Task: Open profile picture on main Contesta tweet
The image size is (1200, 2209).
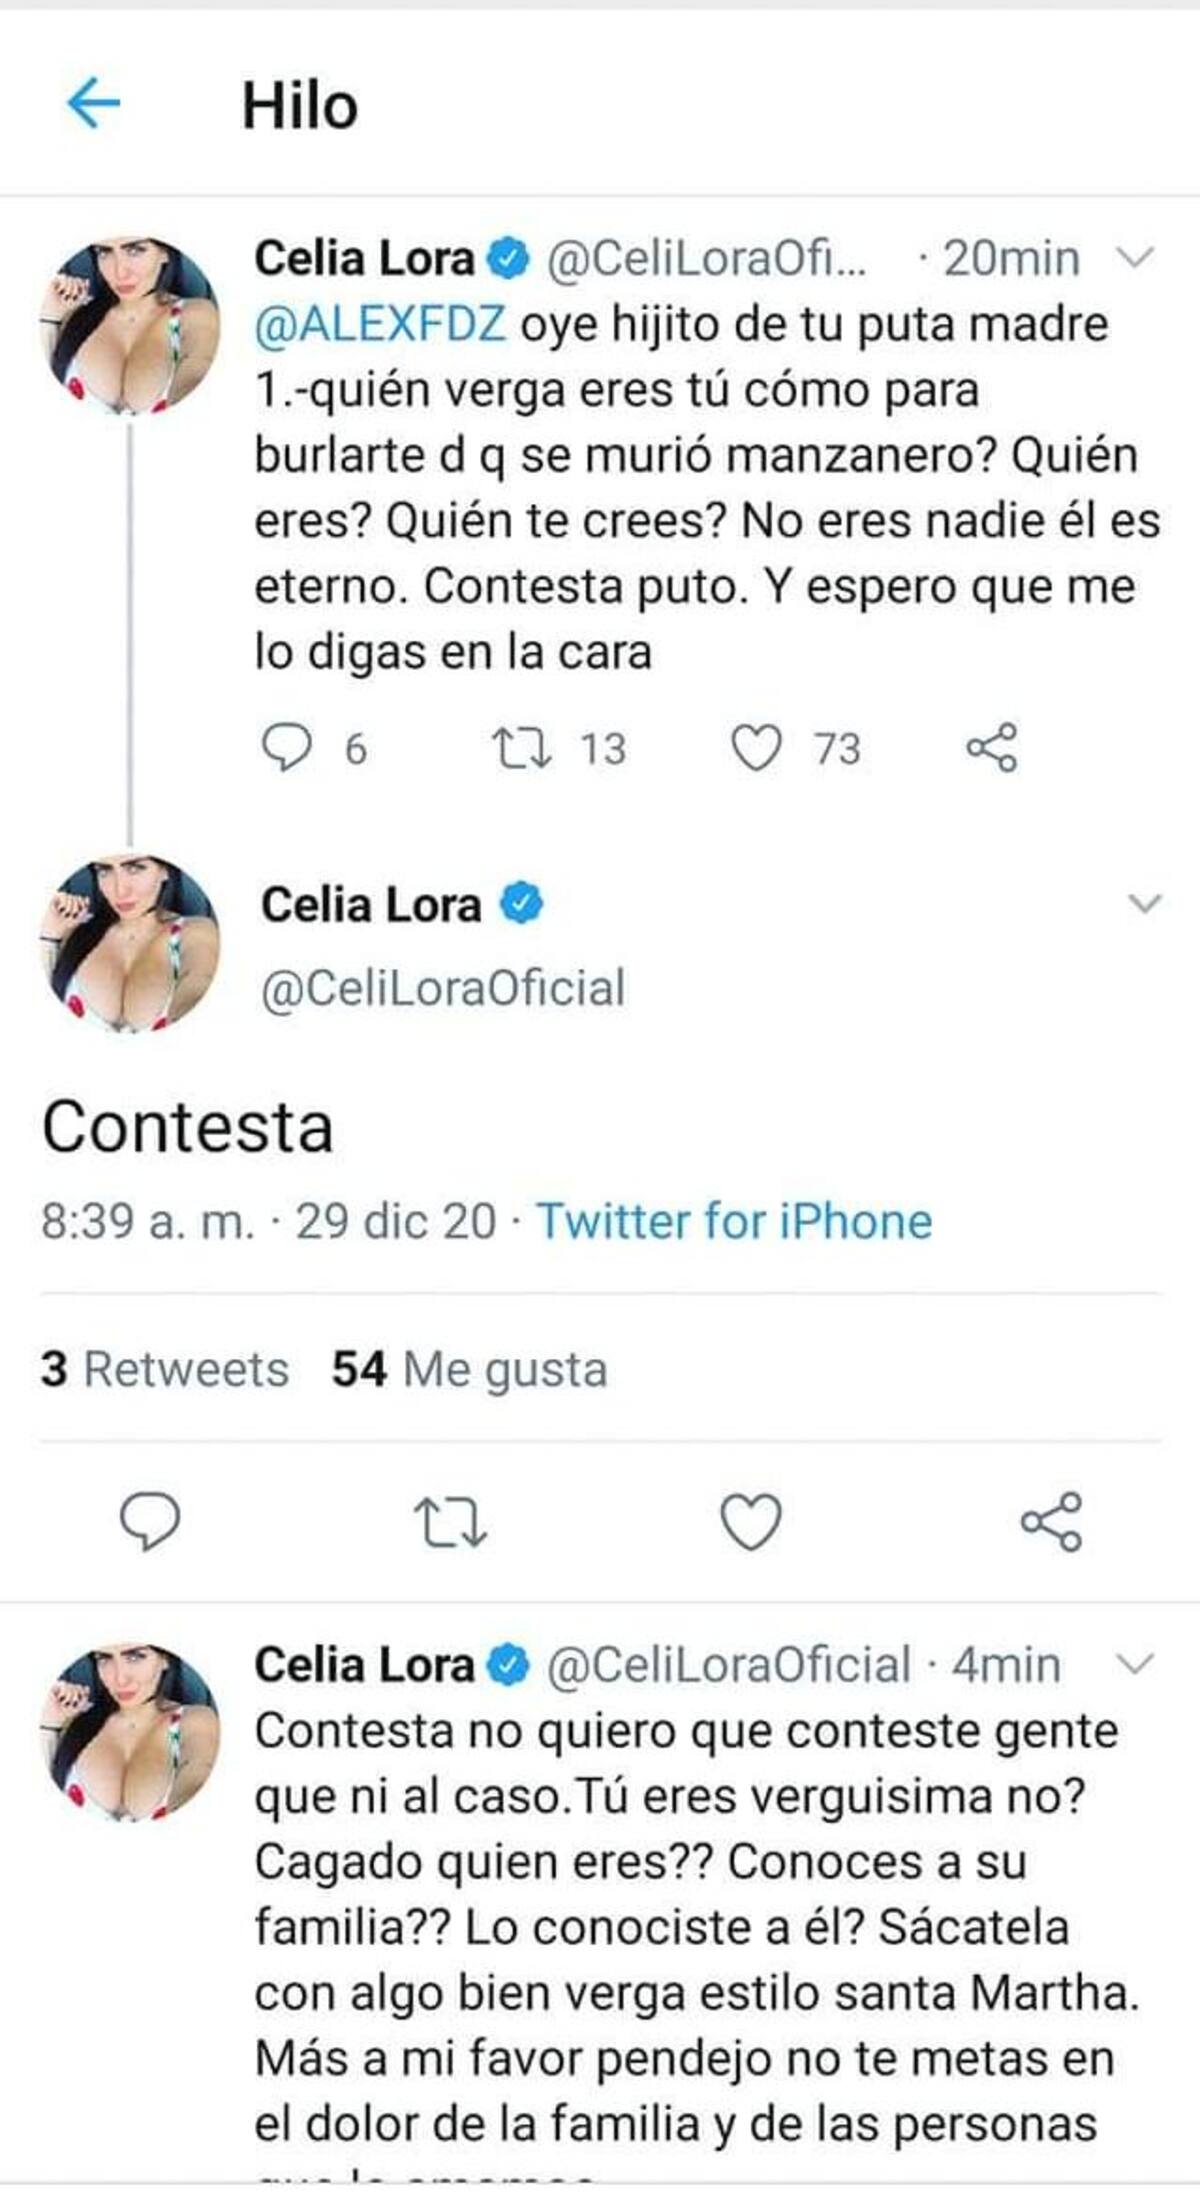Action: 129,943
